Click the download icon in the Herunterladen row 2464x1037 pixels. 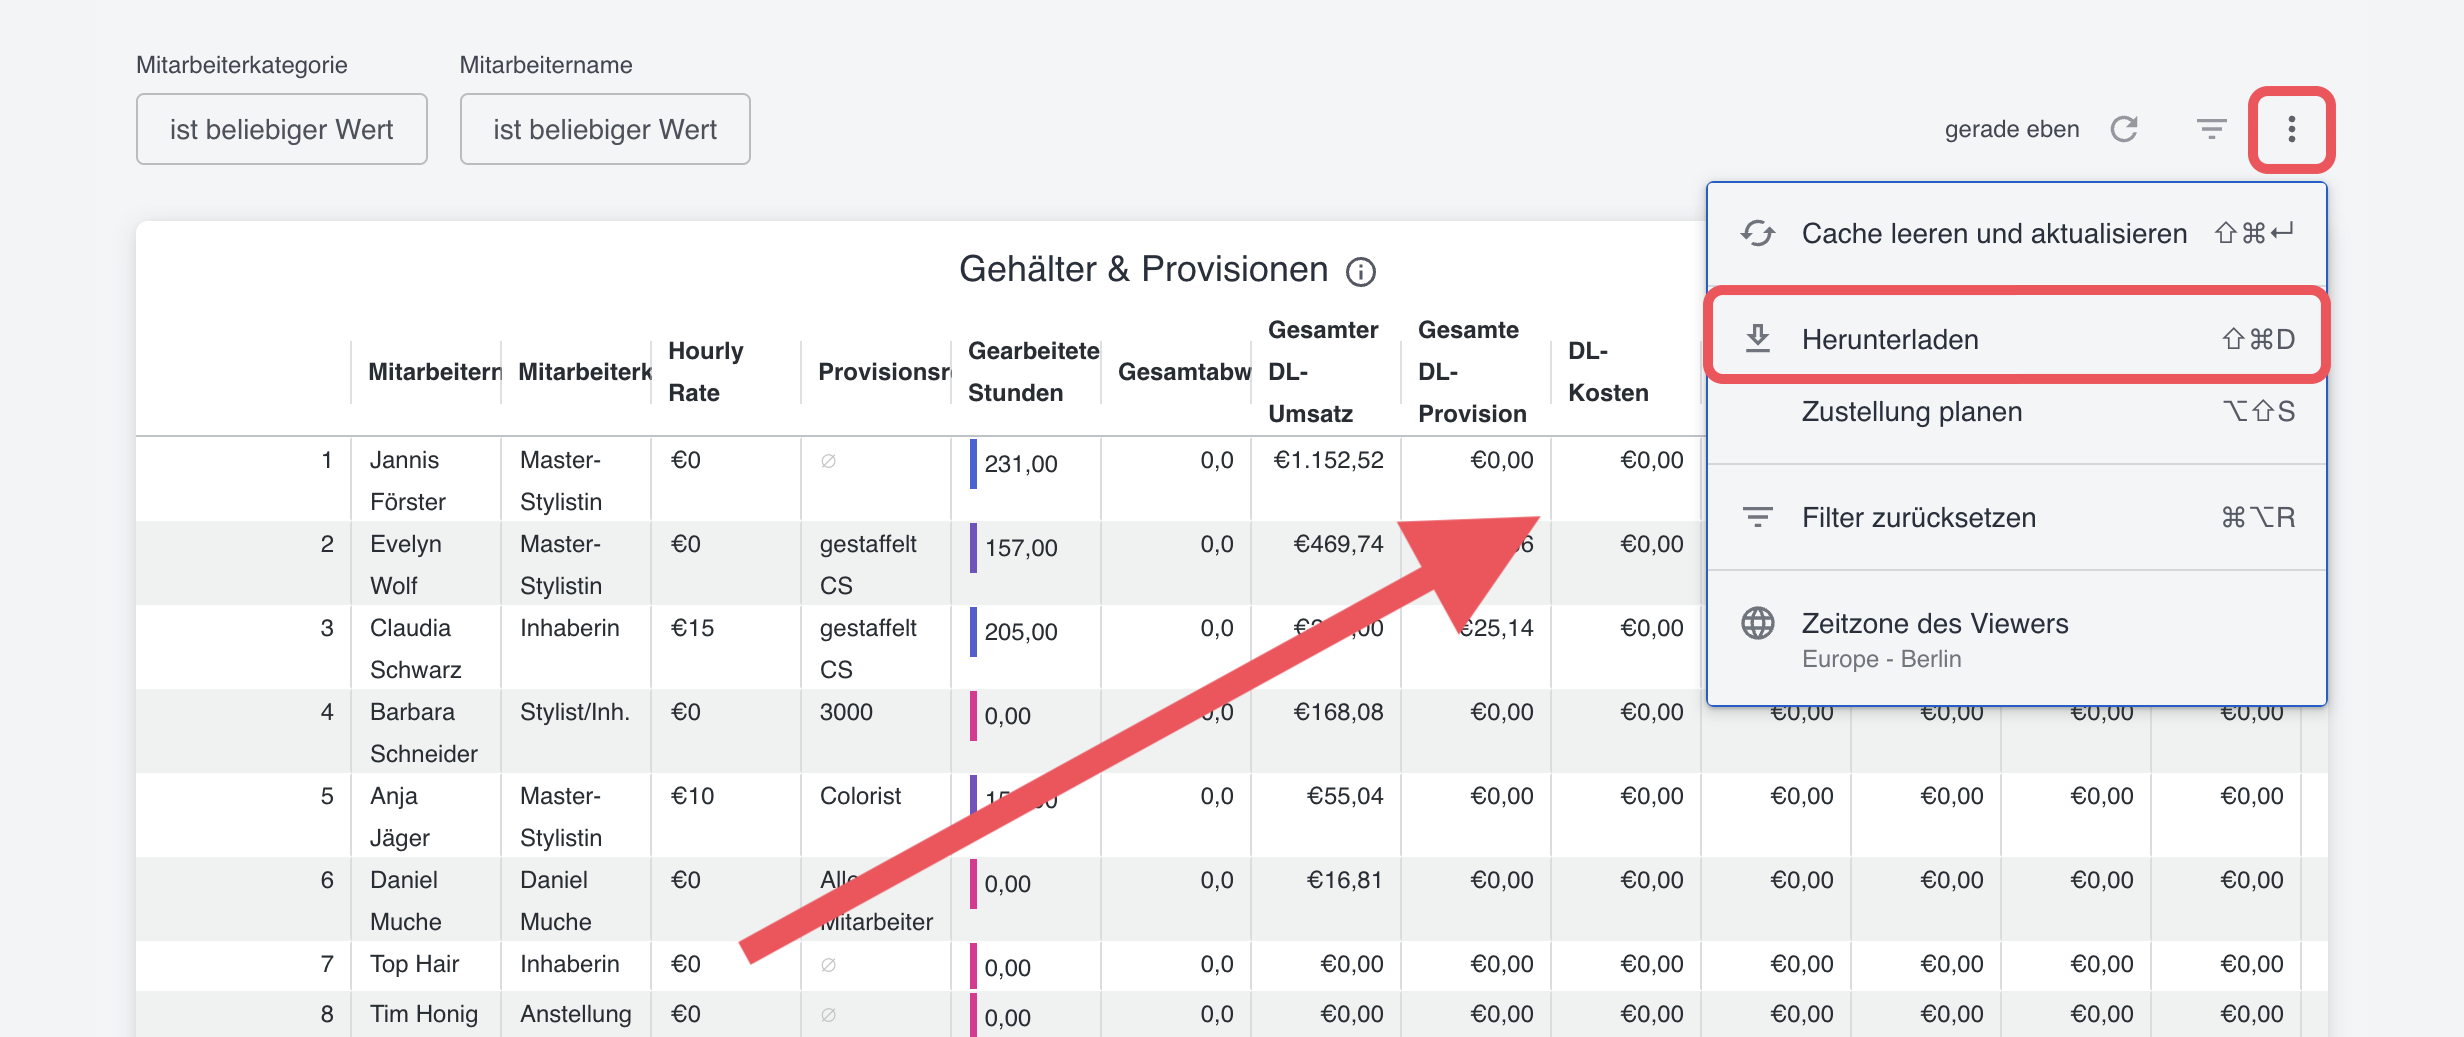click(1757, 339)
